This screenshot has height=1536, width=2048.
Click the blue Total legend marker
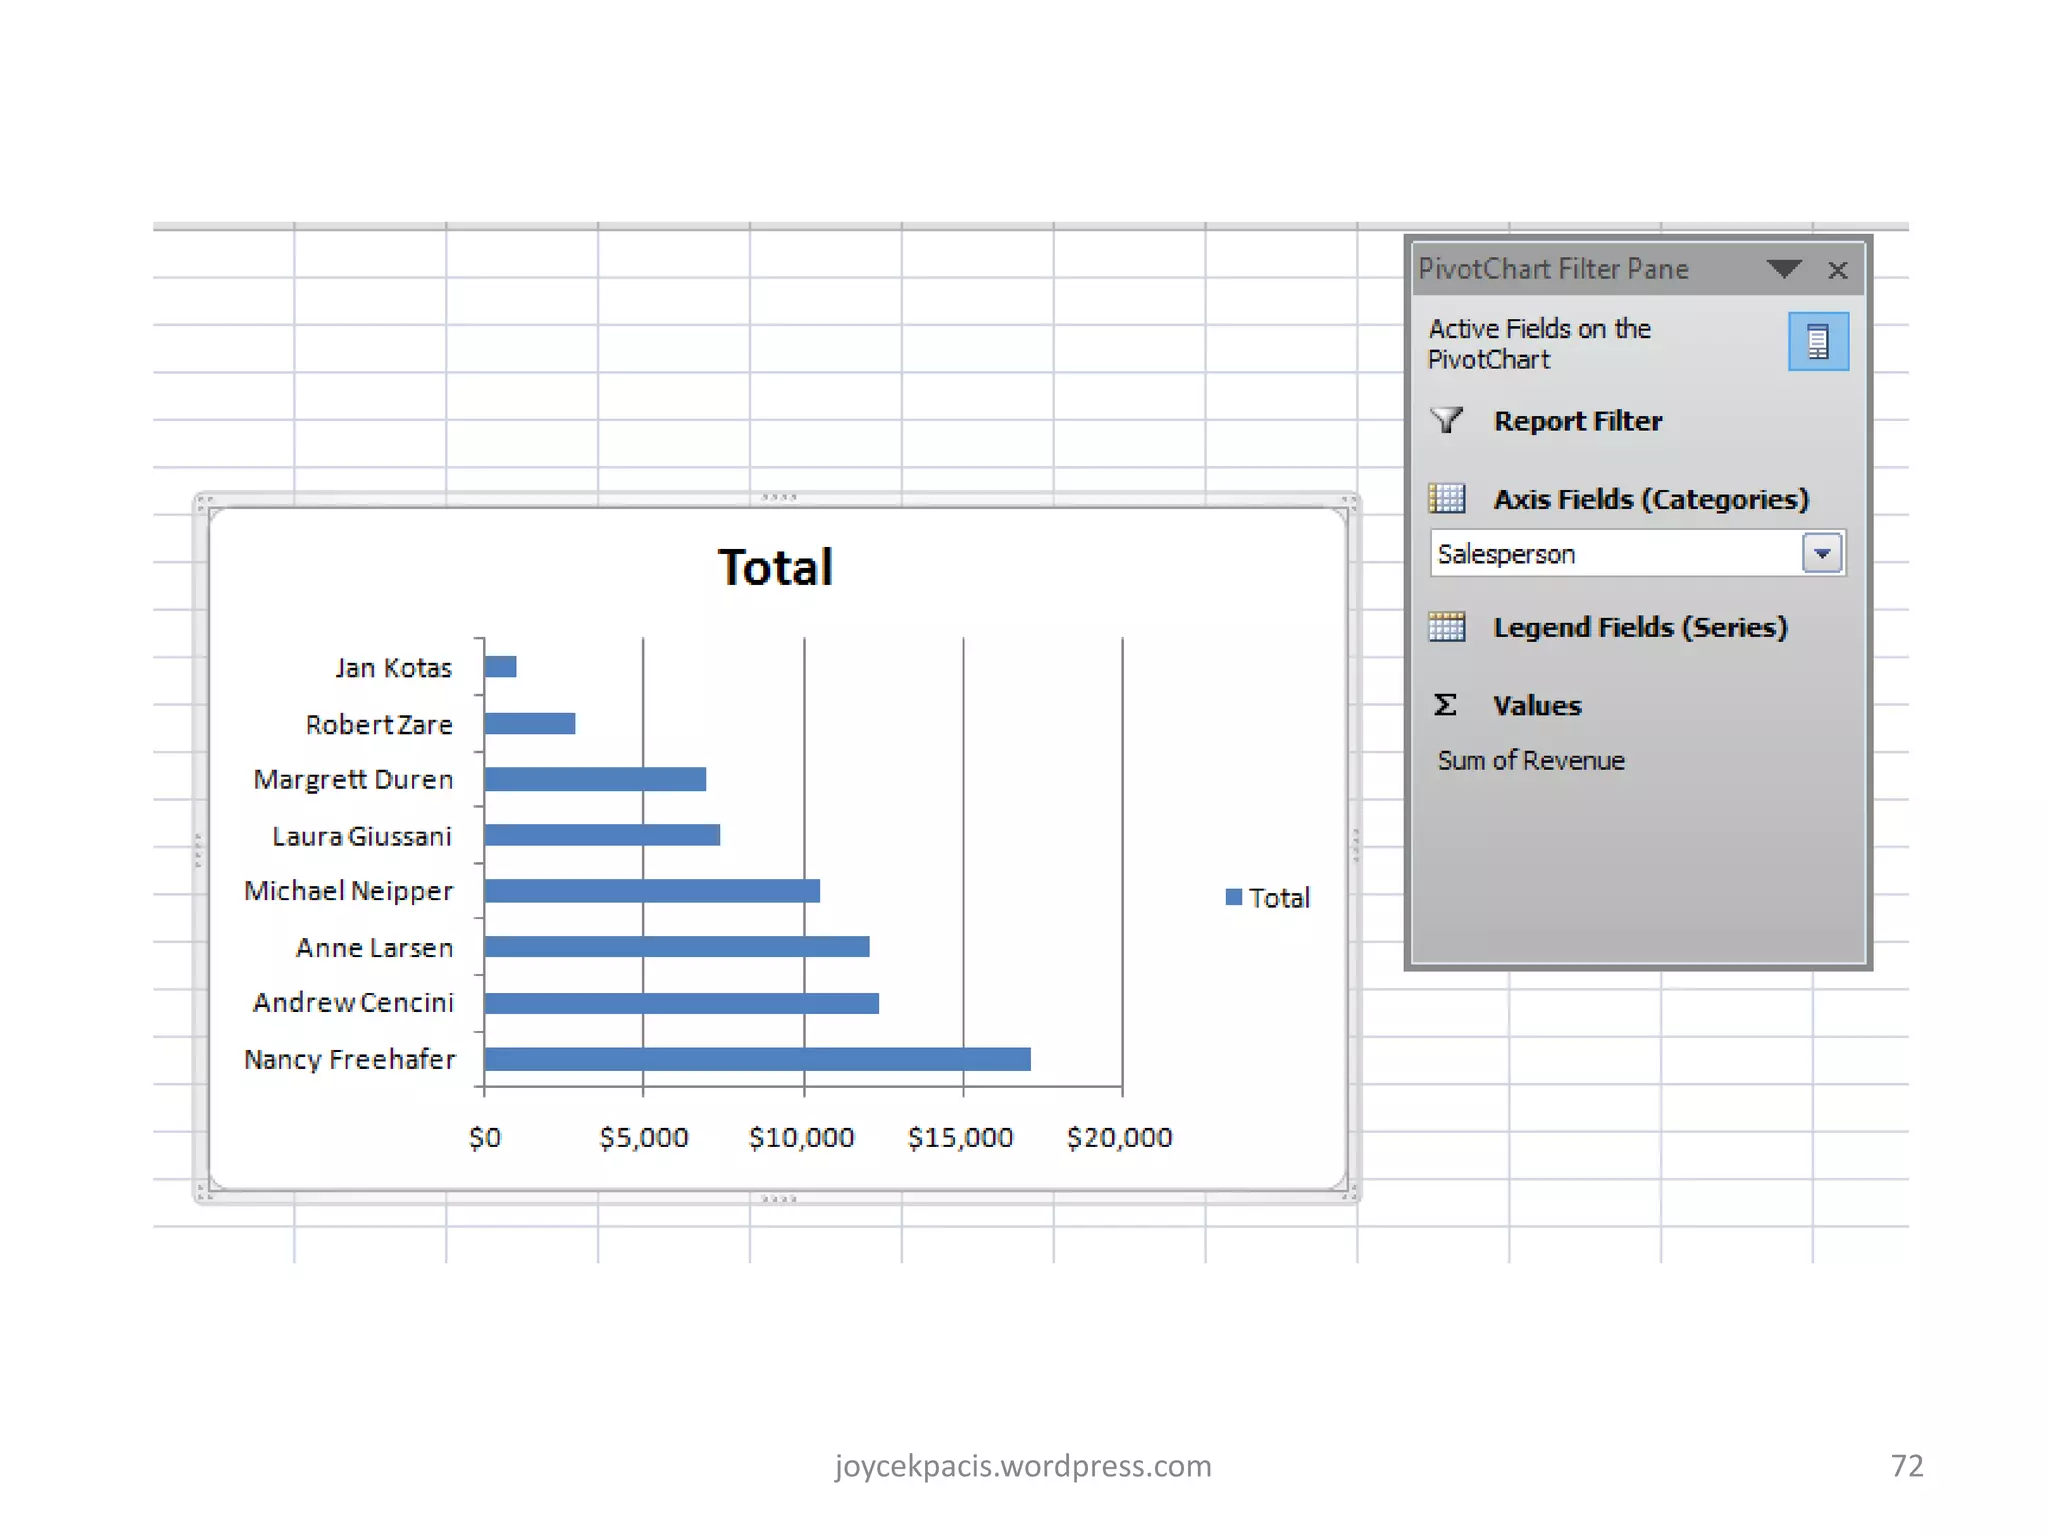point(1233,897)
